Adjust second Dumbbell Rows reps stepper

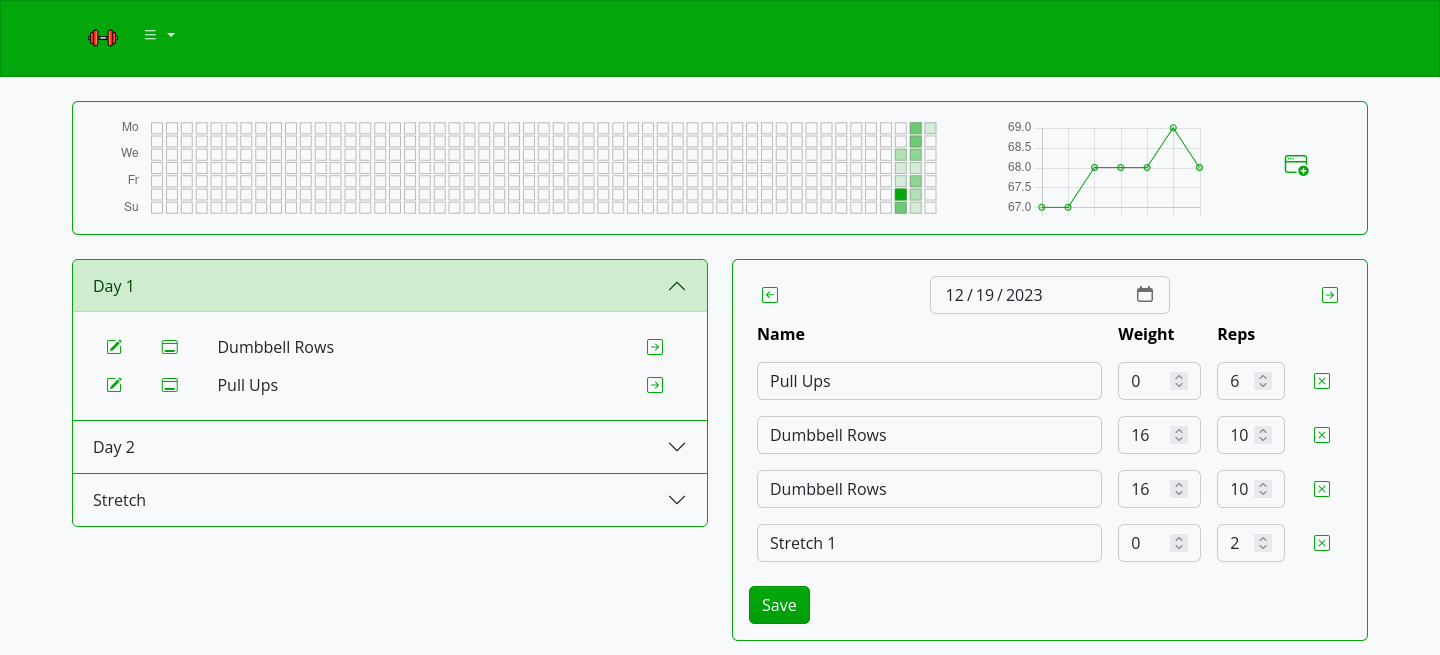[x=1263, y=489]
